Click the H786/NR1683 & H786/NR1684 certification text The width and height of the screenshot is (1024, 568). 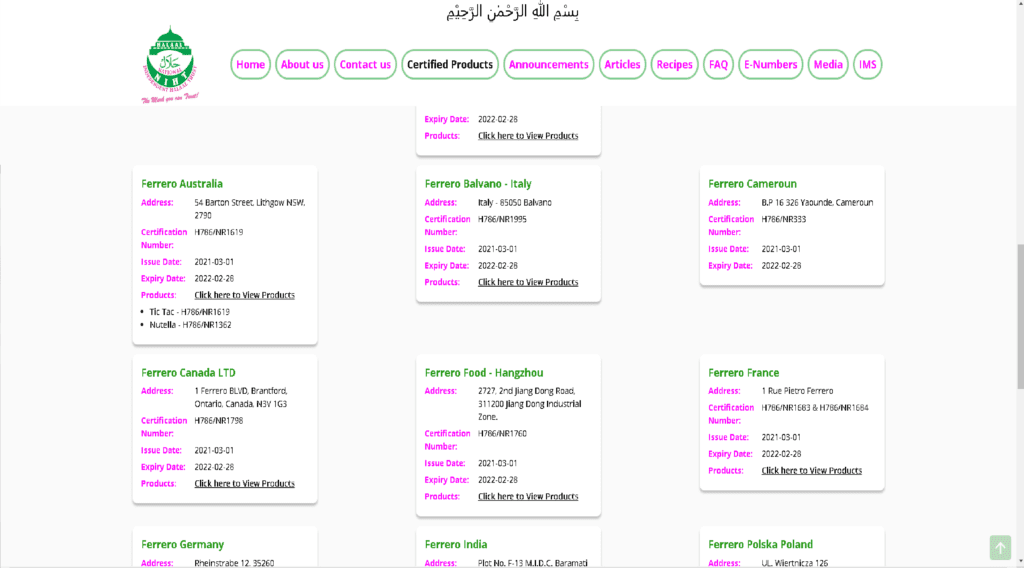coord(815,408)
